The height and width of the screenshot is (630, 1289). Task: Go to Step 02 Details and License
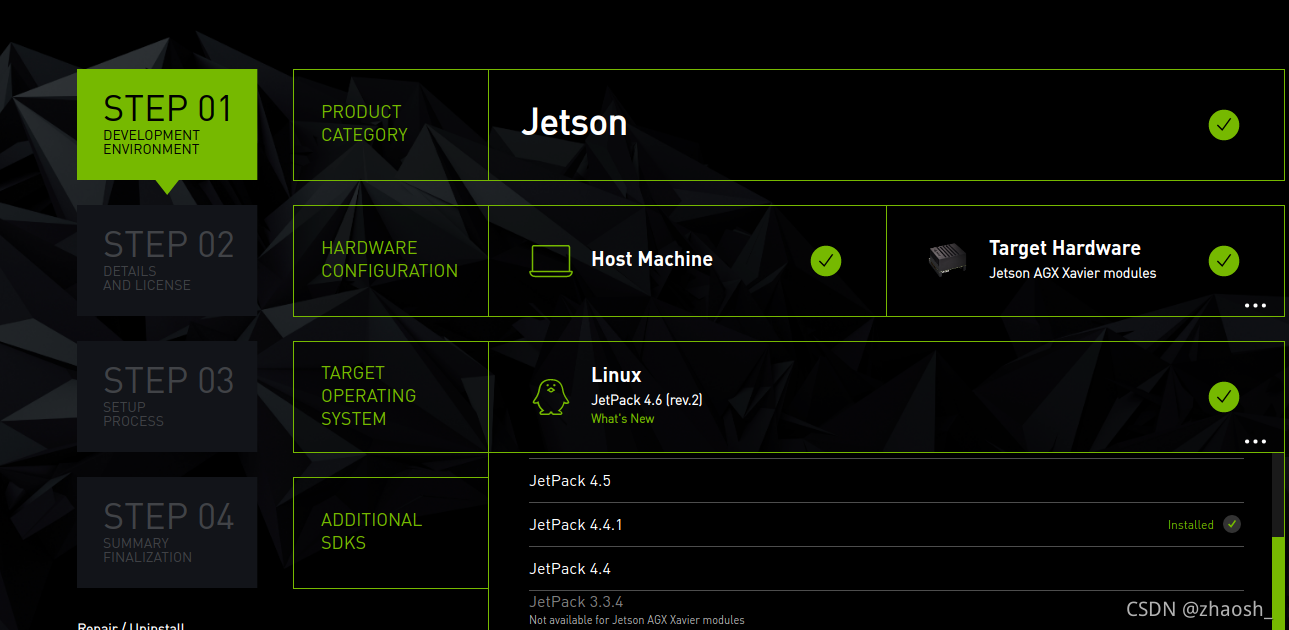pyautogui.click(x=167, y=260)
